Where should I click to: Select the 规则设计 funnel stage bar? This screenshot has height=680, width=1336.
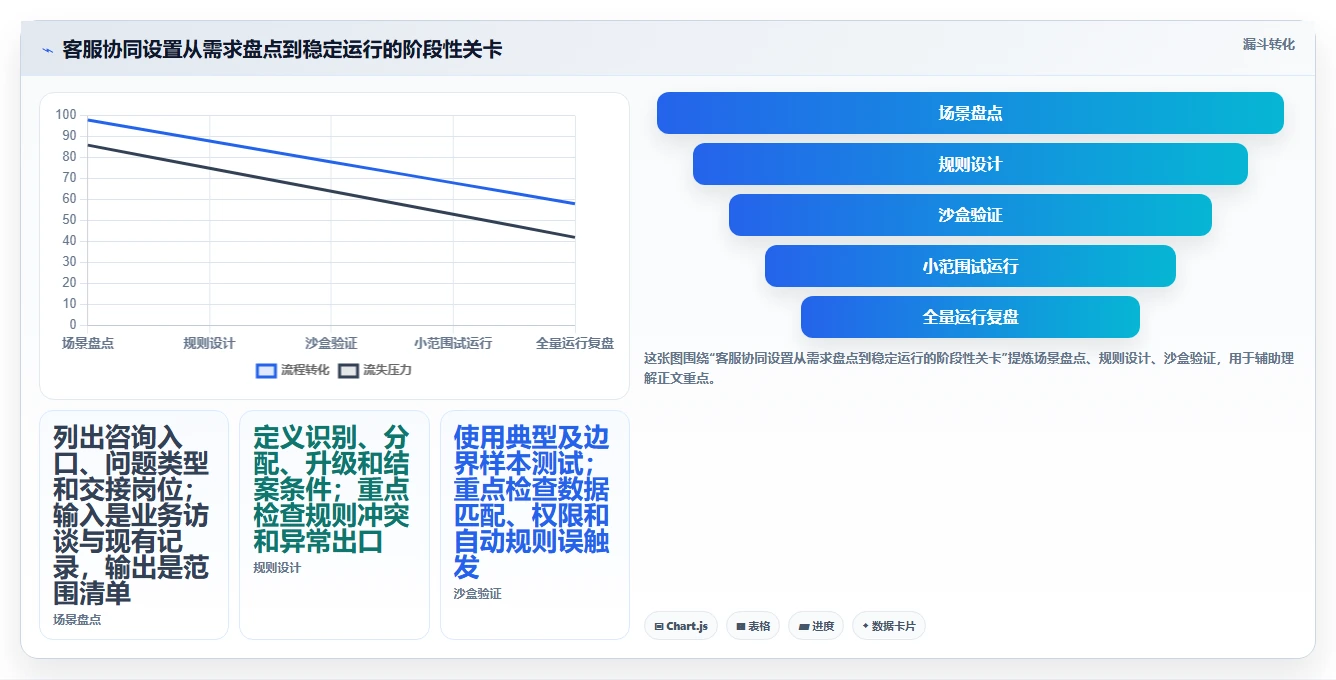970,164
